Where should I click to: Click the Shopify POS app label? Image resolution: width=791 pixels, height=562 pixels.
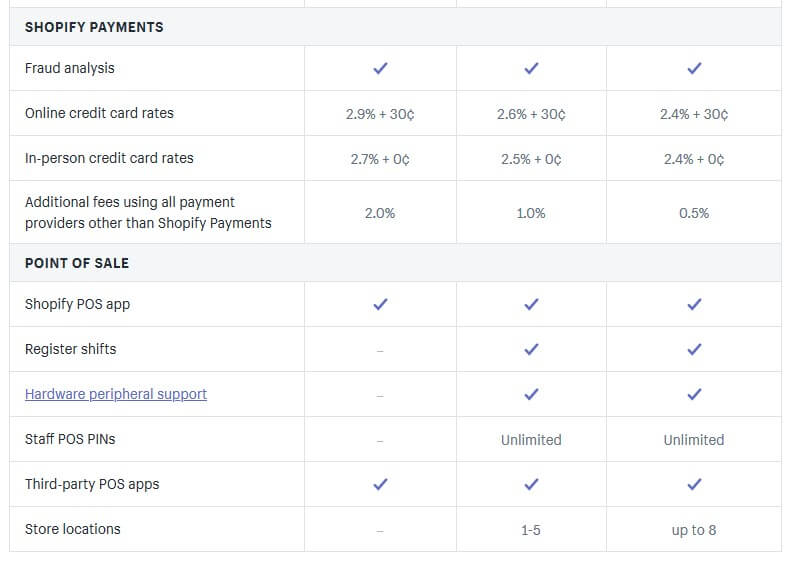click(77, 304)
